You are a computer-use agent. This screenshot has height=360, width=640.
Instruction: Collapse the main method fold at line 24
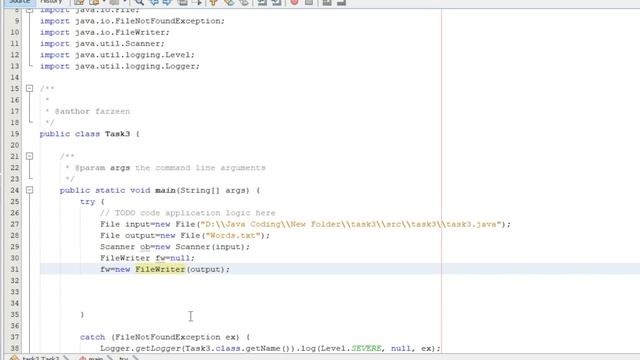click(x=29, y=190)
